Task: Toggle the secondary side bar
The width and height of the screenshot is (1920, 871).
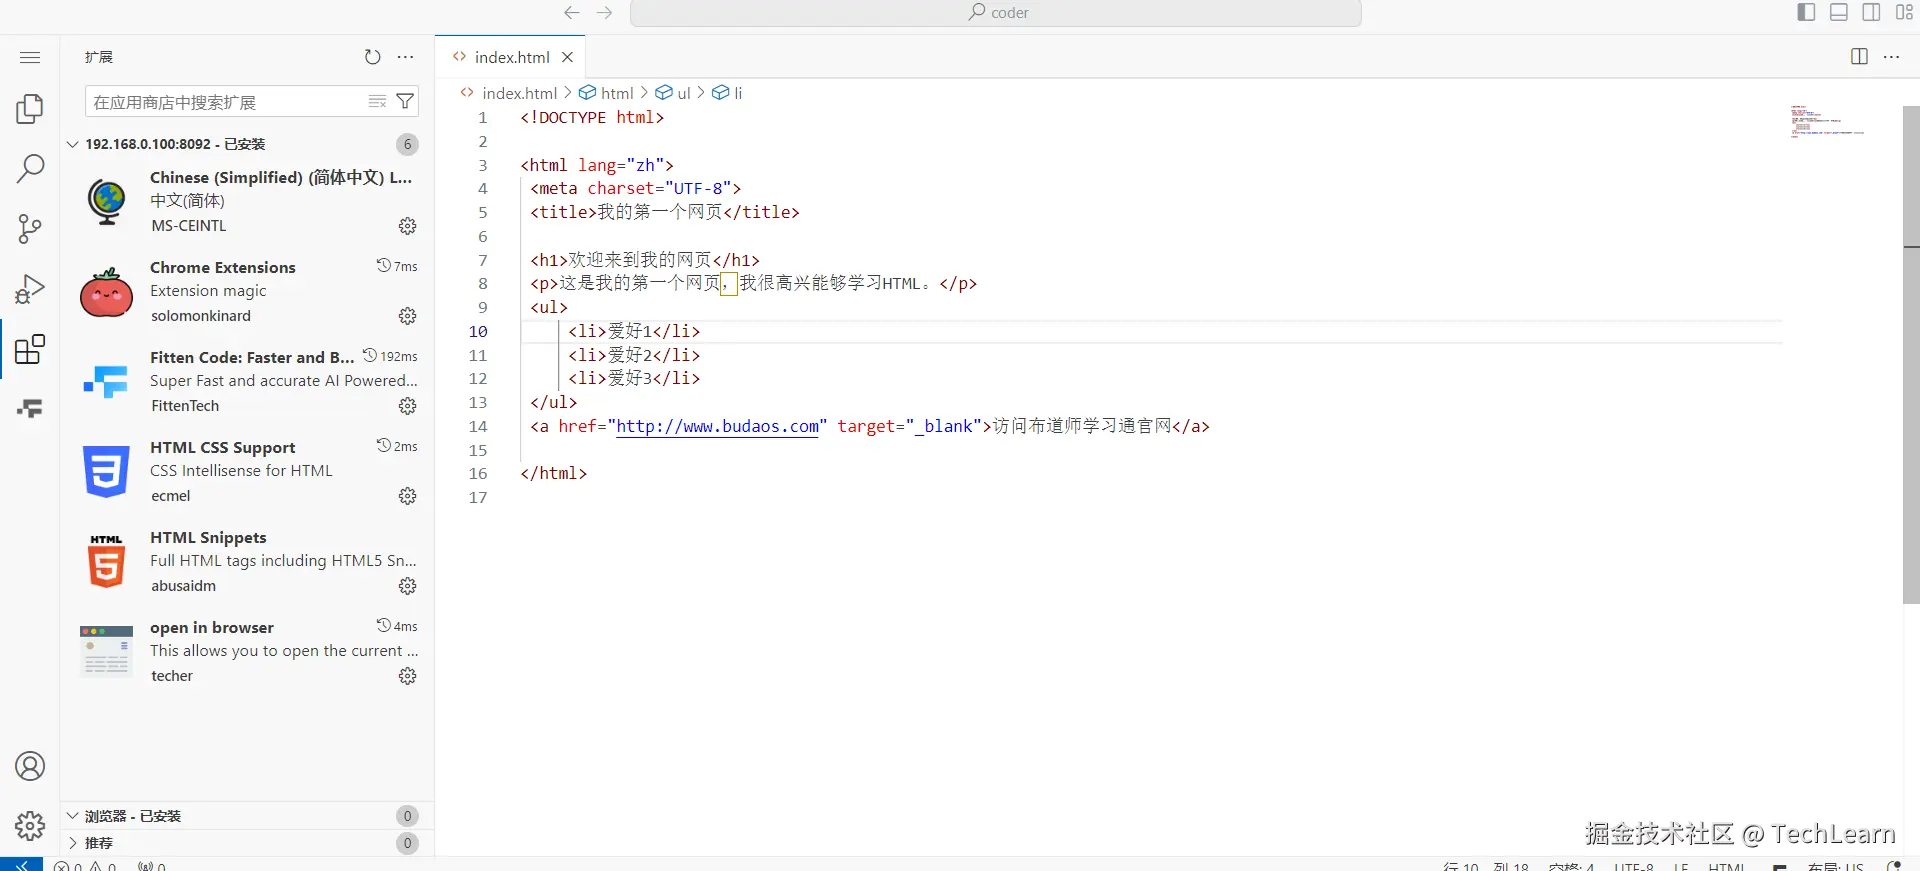Action: pyautogui.click(x=1871, y=12)
